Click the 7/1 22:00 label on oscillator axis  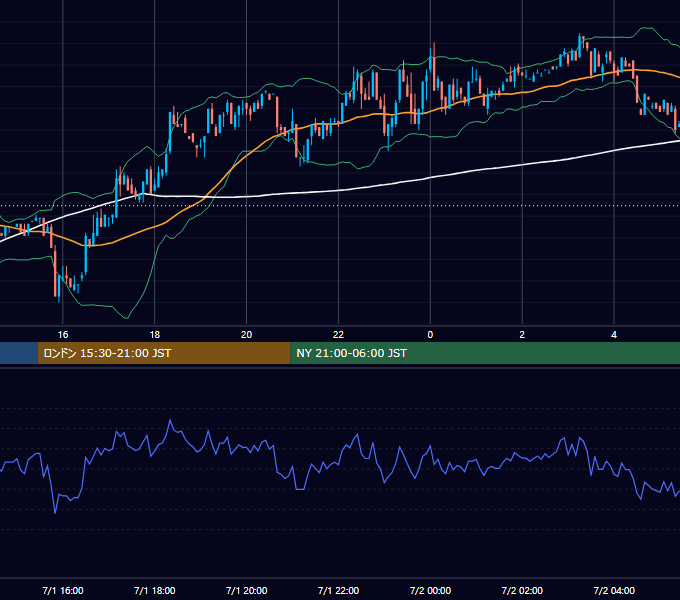click(338, 590)
